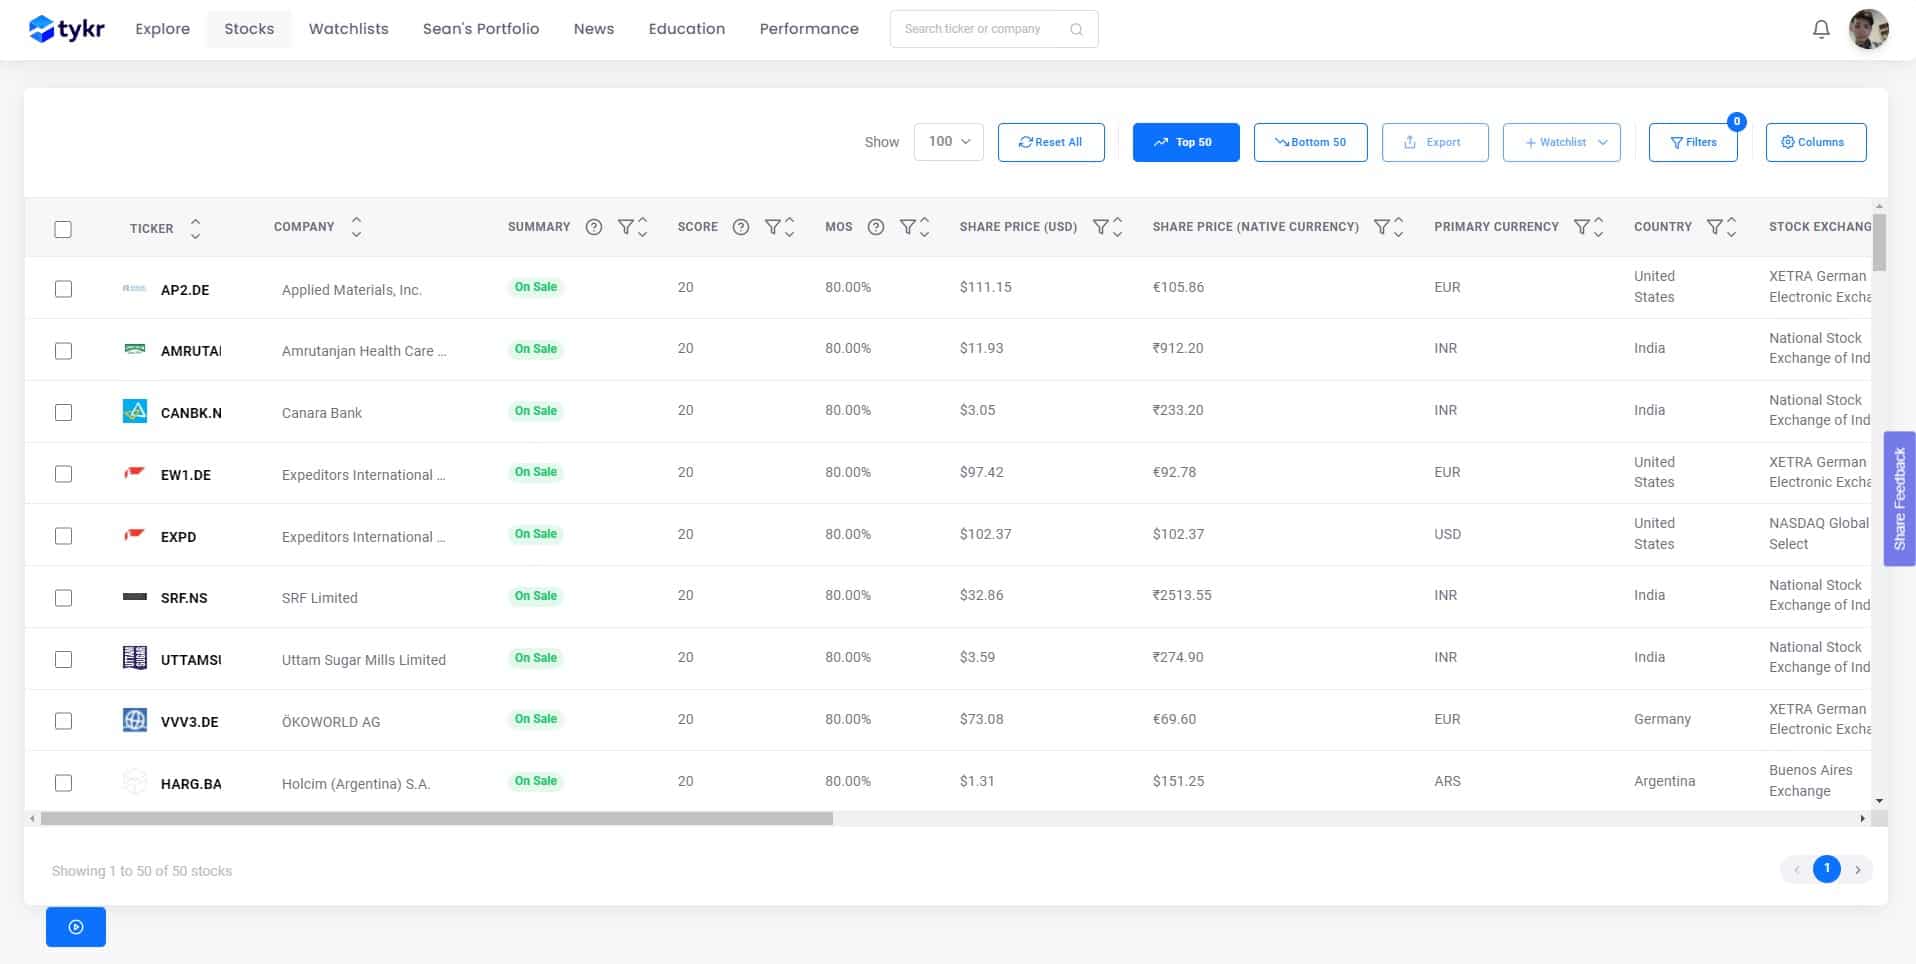Sort Score column using arrows
Image resolution: width=1916 pixels, height=964 pixels.
(x=790, y=227)
